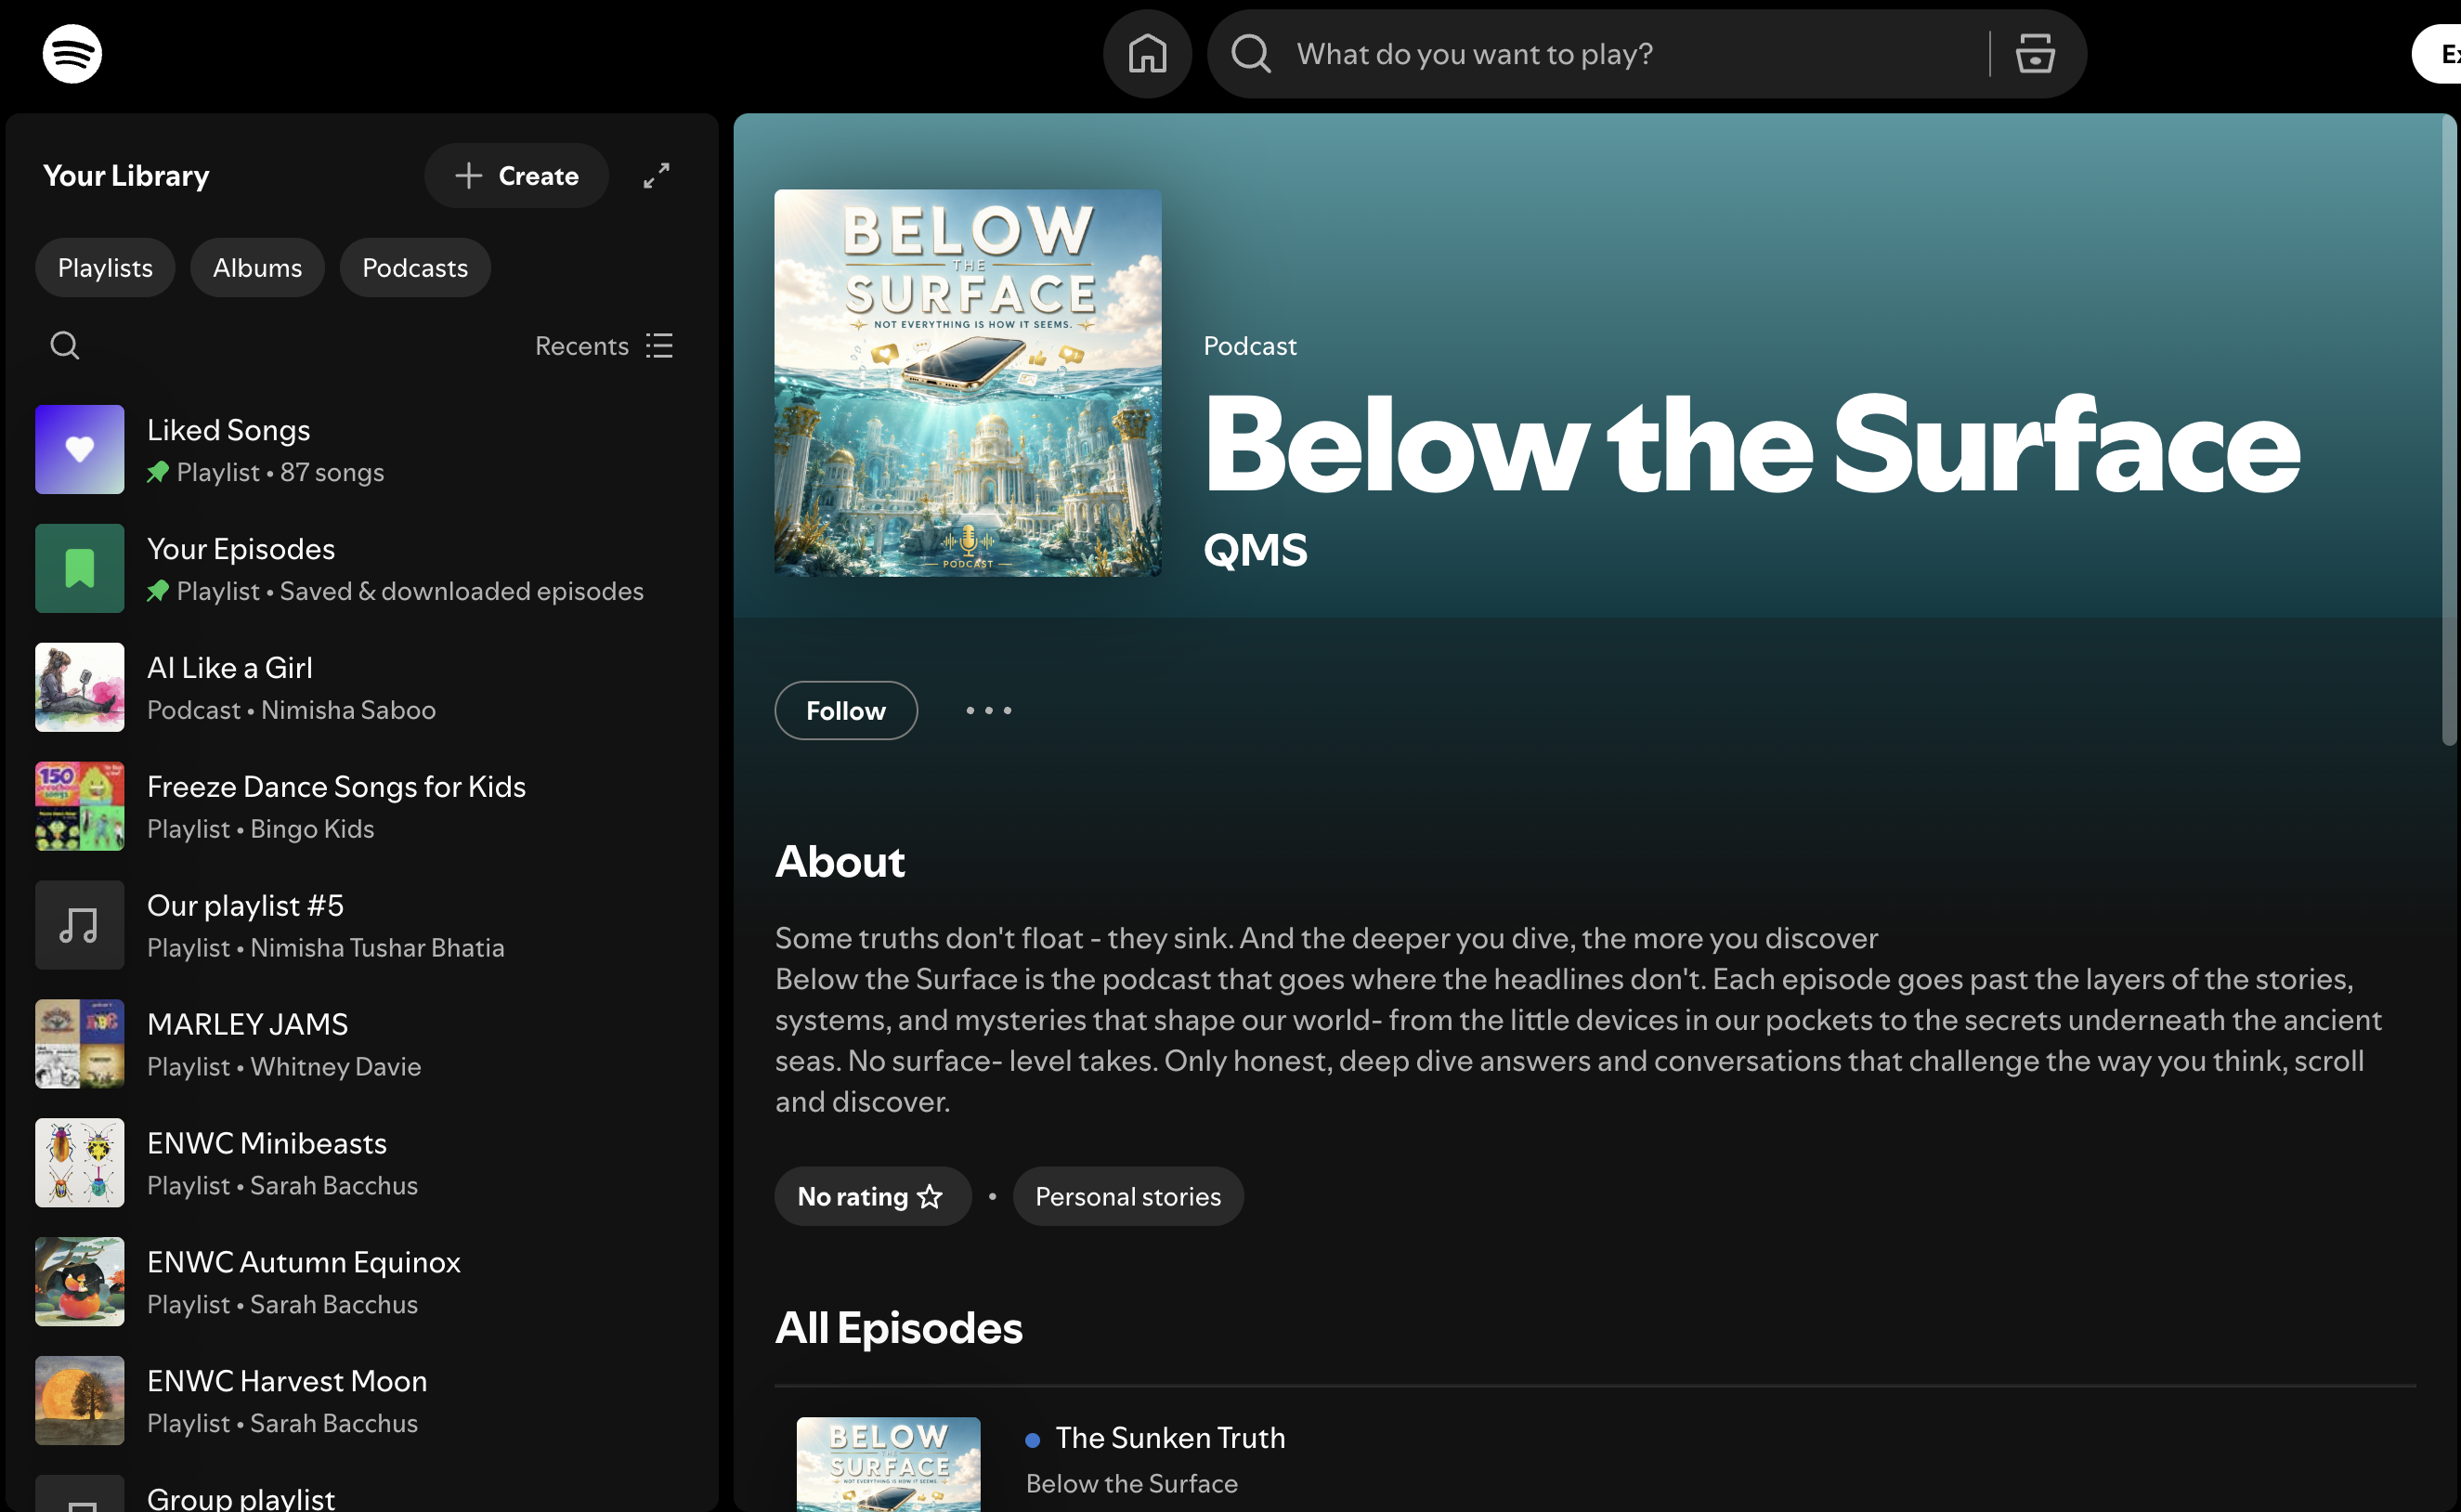The width and height of the screenshot is (2461, 1512).
Task: Open AI Like a Girl podcast
Action: tap(360, 688)
